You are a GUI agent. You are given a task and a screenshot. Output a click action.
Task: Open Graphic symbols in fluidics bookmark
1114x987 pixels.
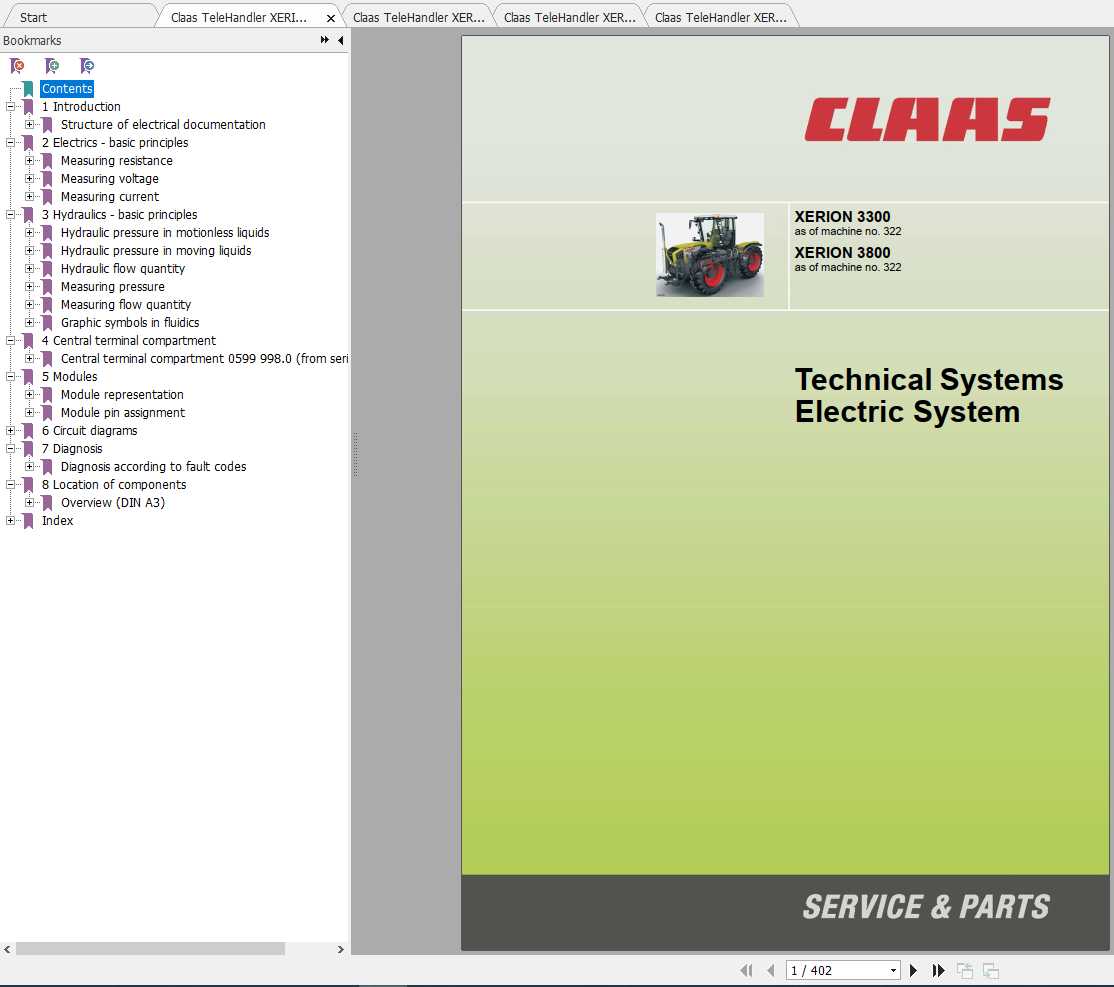pyautogui.click(x=130, y=323)
